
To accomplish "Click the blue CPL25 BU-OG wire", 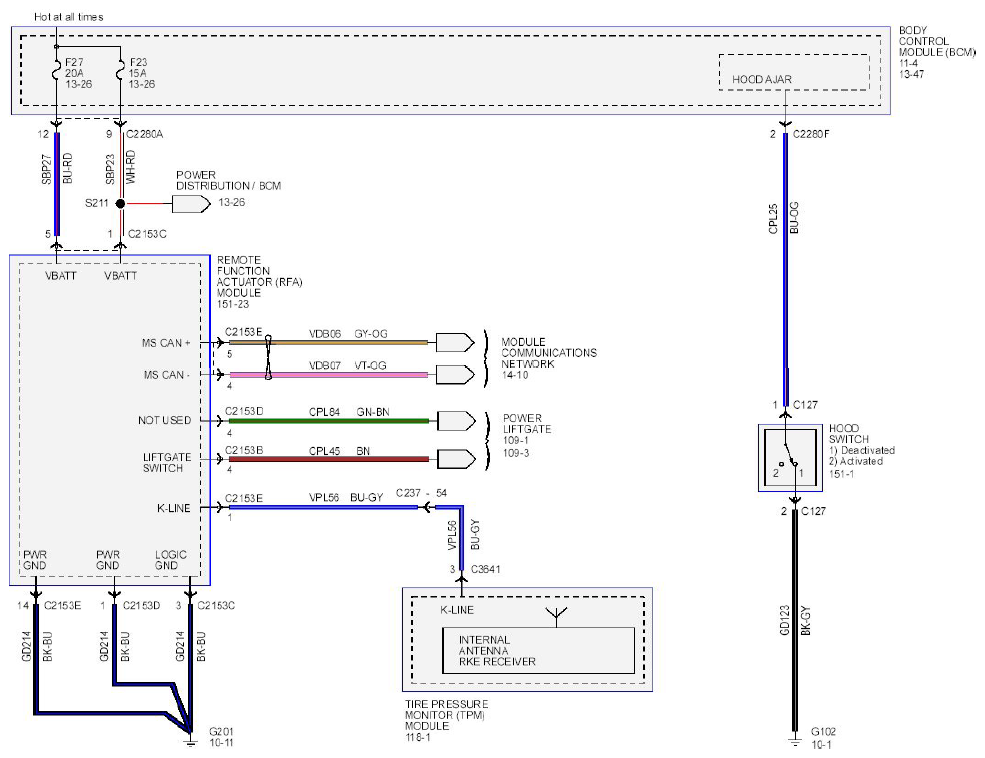I will [x=785, y=270].
